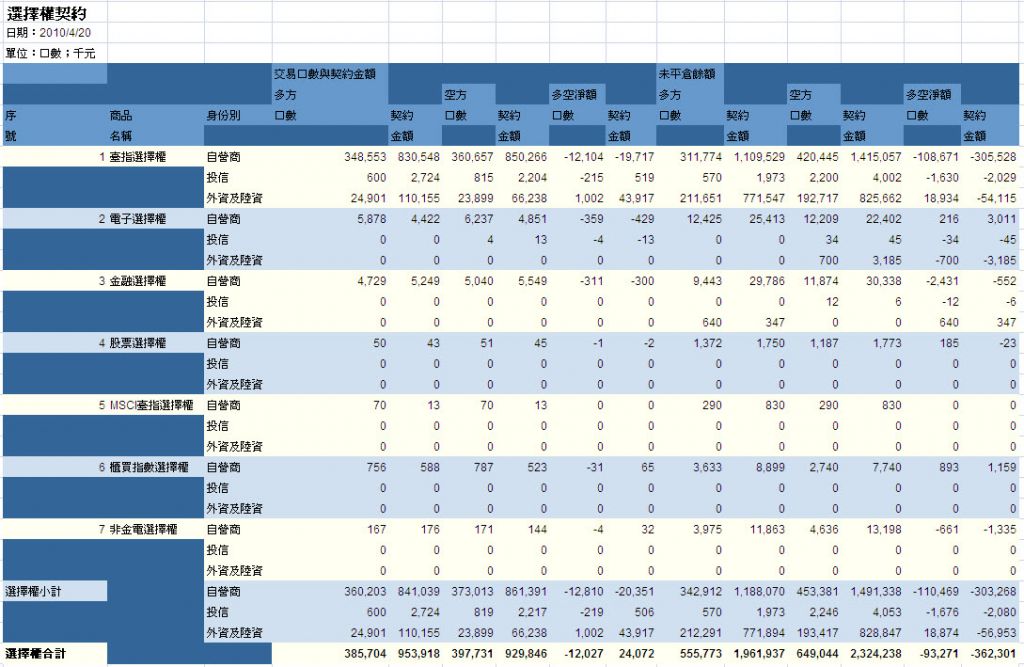
Task: Click the total cell -12,027
Action: click(583, 653)
